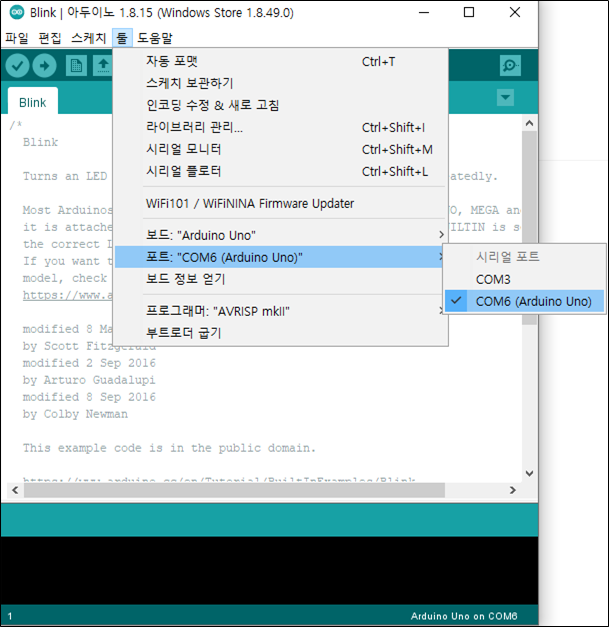Viewport: 609px width, 627px height.
Task: Select the COM3 serial port
Action: click(524, 279)
